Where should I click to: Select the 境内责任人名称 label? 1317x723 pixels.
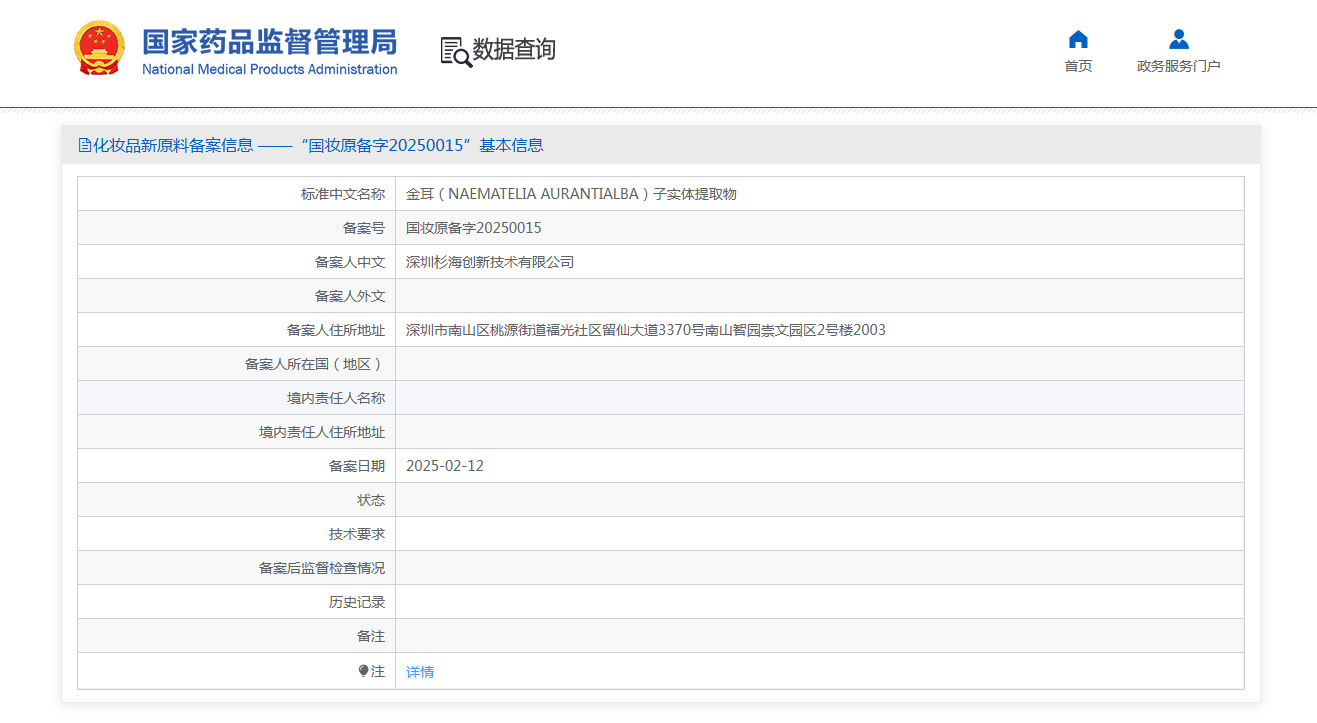click(x=336, y=398)
